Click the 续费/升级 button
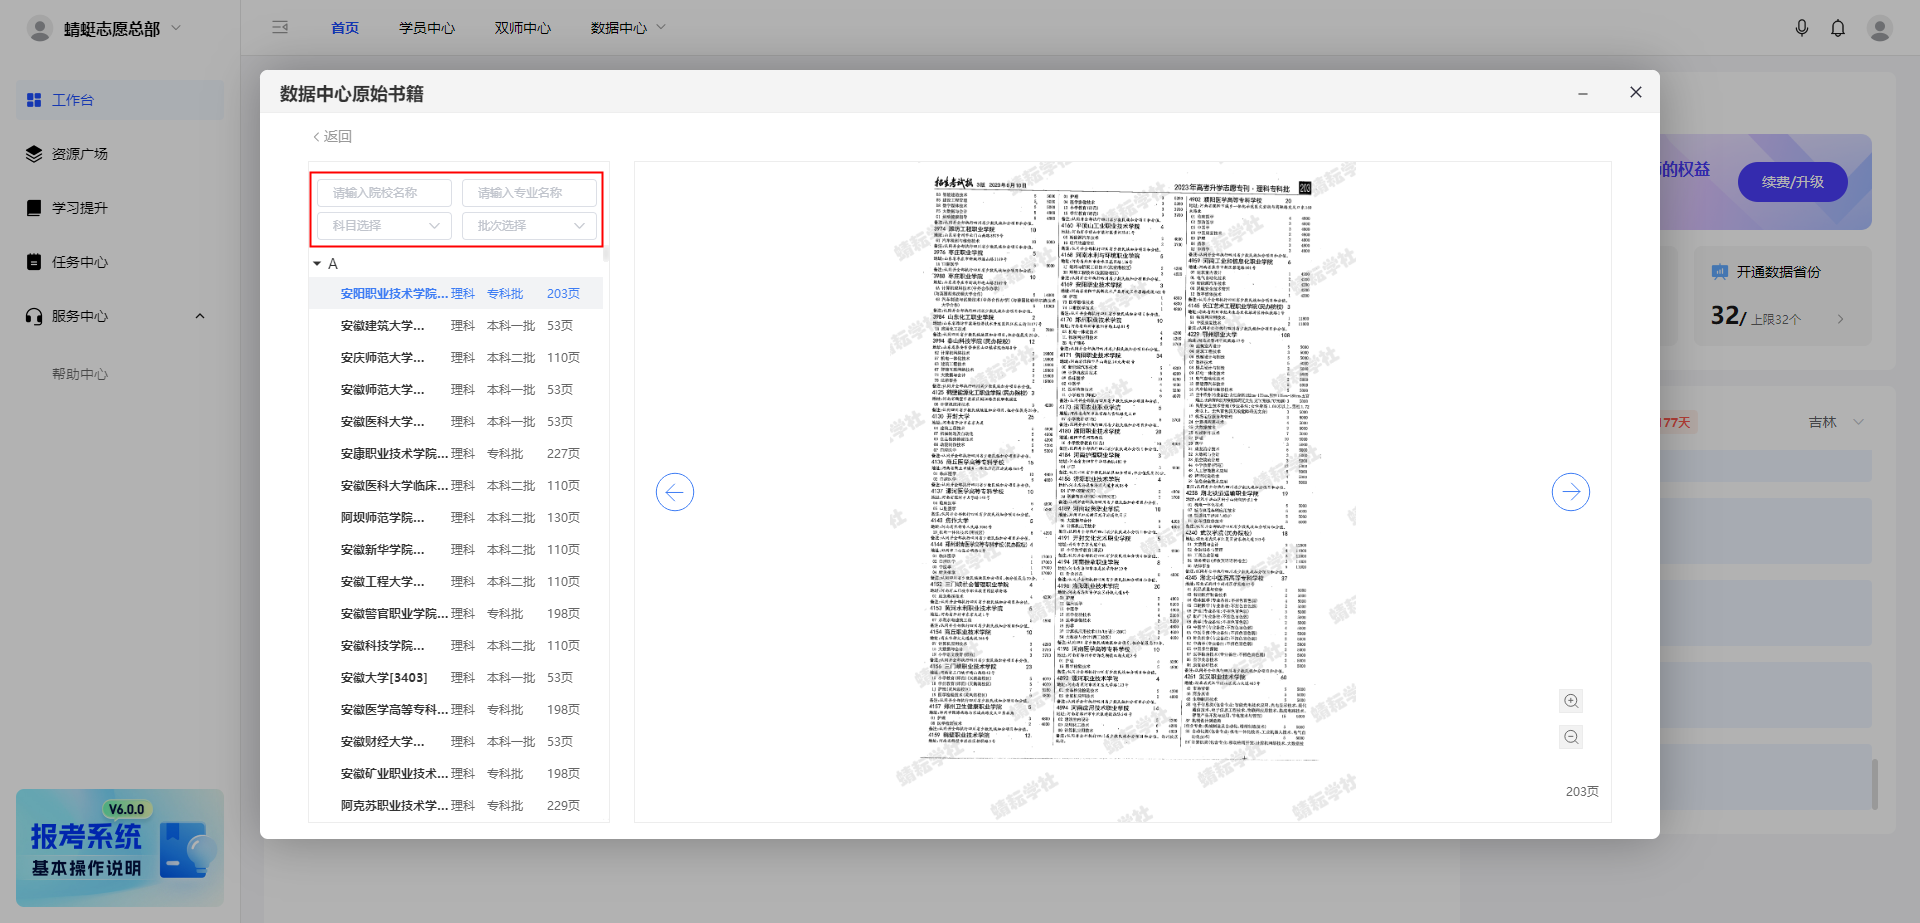 pyautogui.click(x=1792, y=182)
